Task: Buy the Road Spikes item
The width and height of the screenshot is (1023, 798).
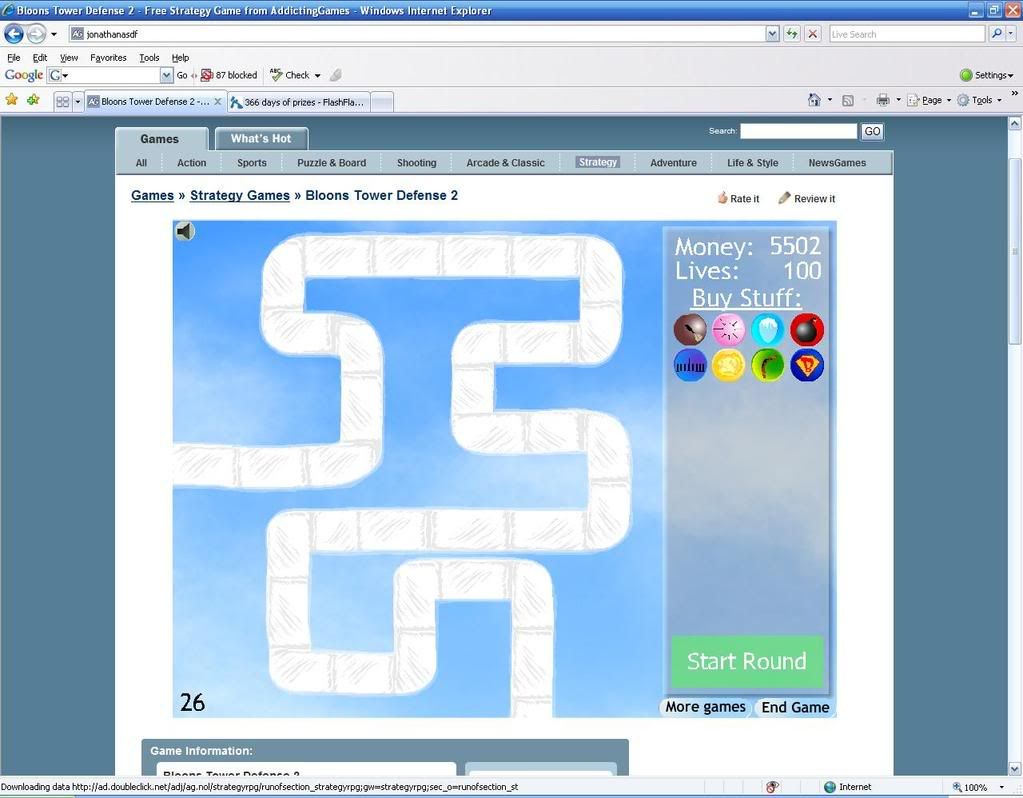Action: (x=690, y=366)
